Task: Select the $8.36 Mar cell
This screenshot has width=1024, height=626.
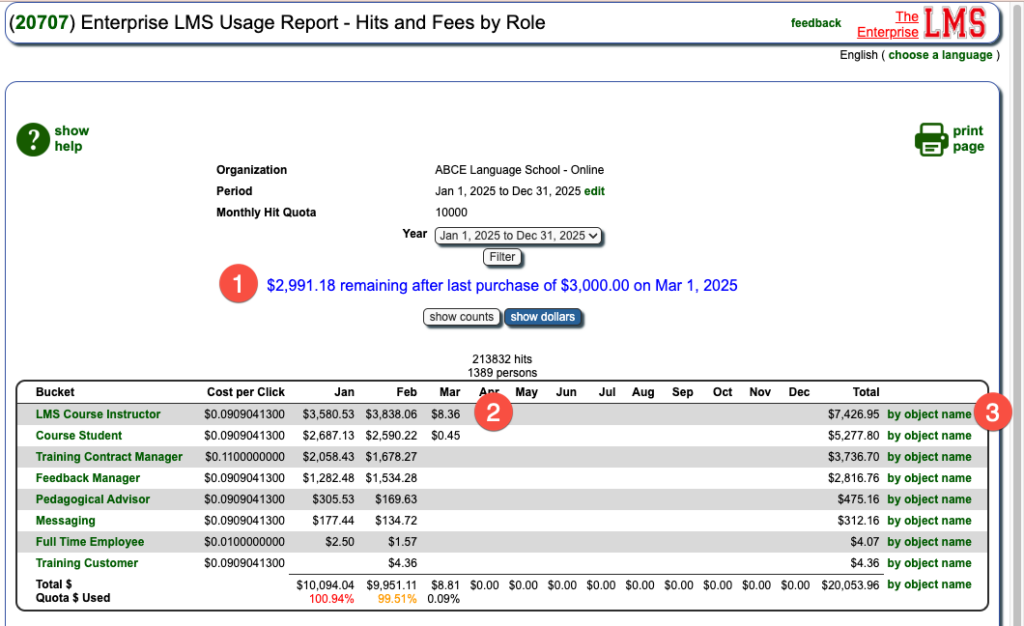Action: tap(445, 415)
